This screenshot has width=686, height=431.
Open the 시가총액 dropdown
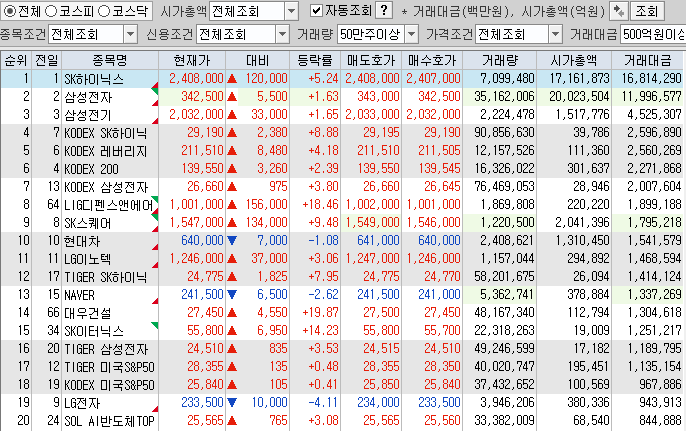pos(291,11)
